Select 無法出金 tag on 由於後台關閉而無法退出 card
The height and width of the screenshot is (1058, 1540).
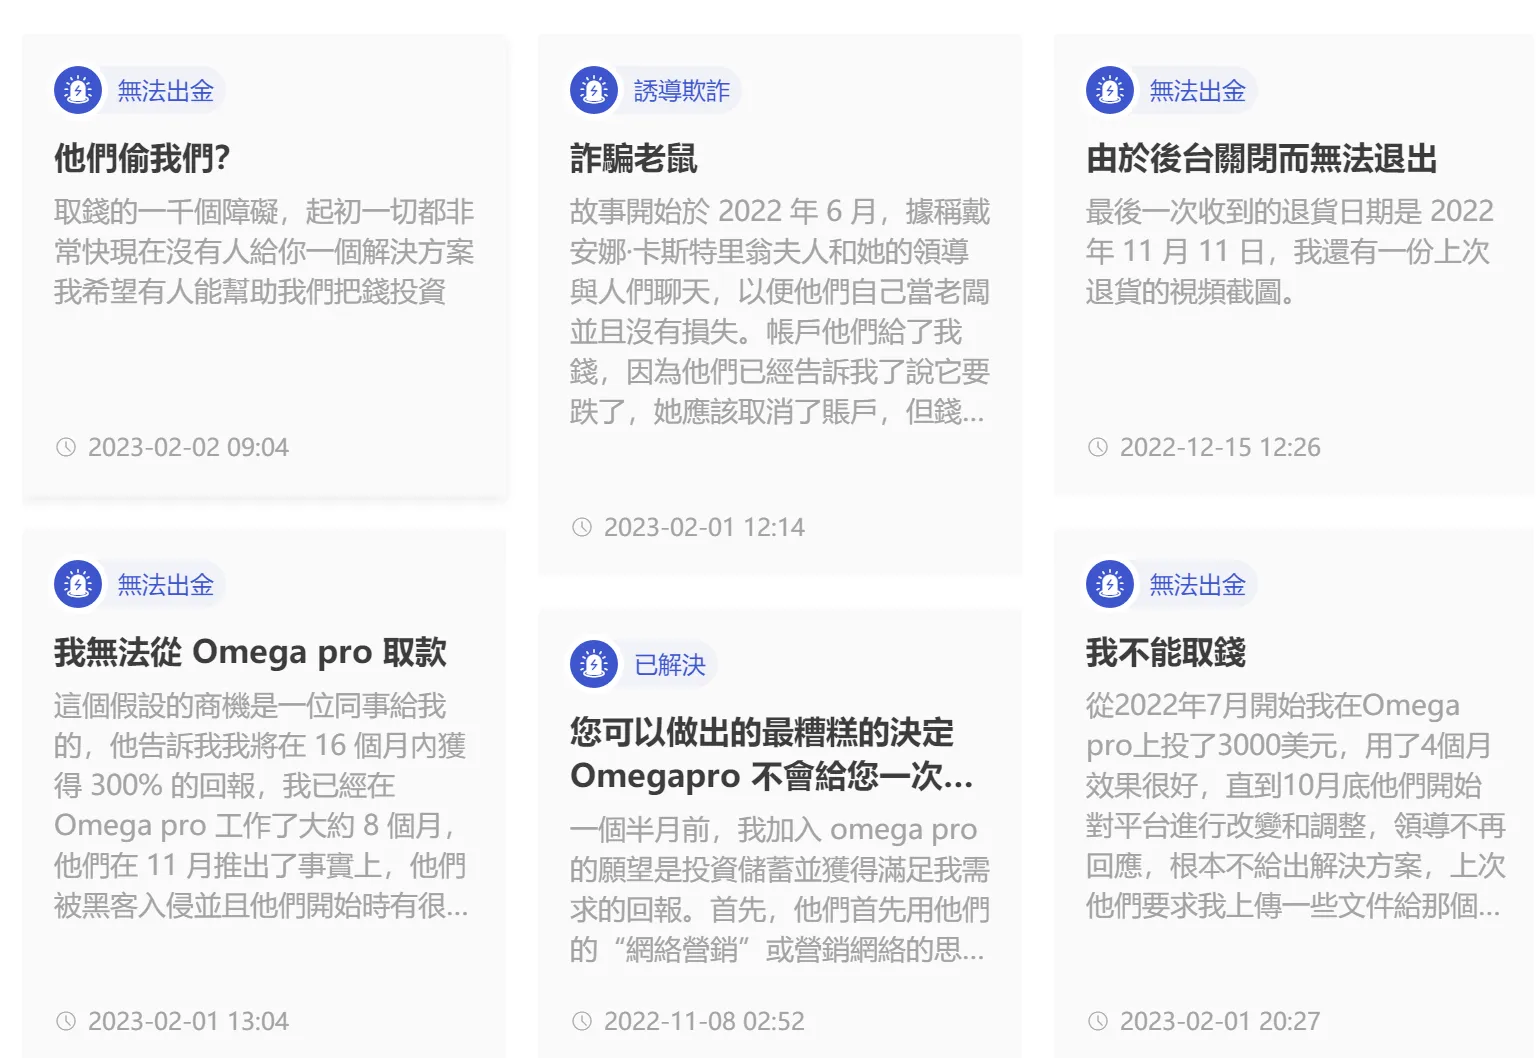click(1198, 91)
